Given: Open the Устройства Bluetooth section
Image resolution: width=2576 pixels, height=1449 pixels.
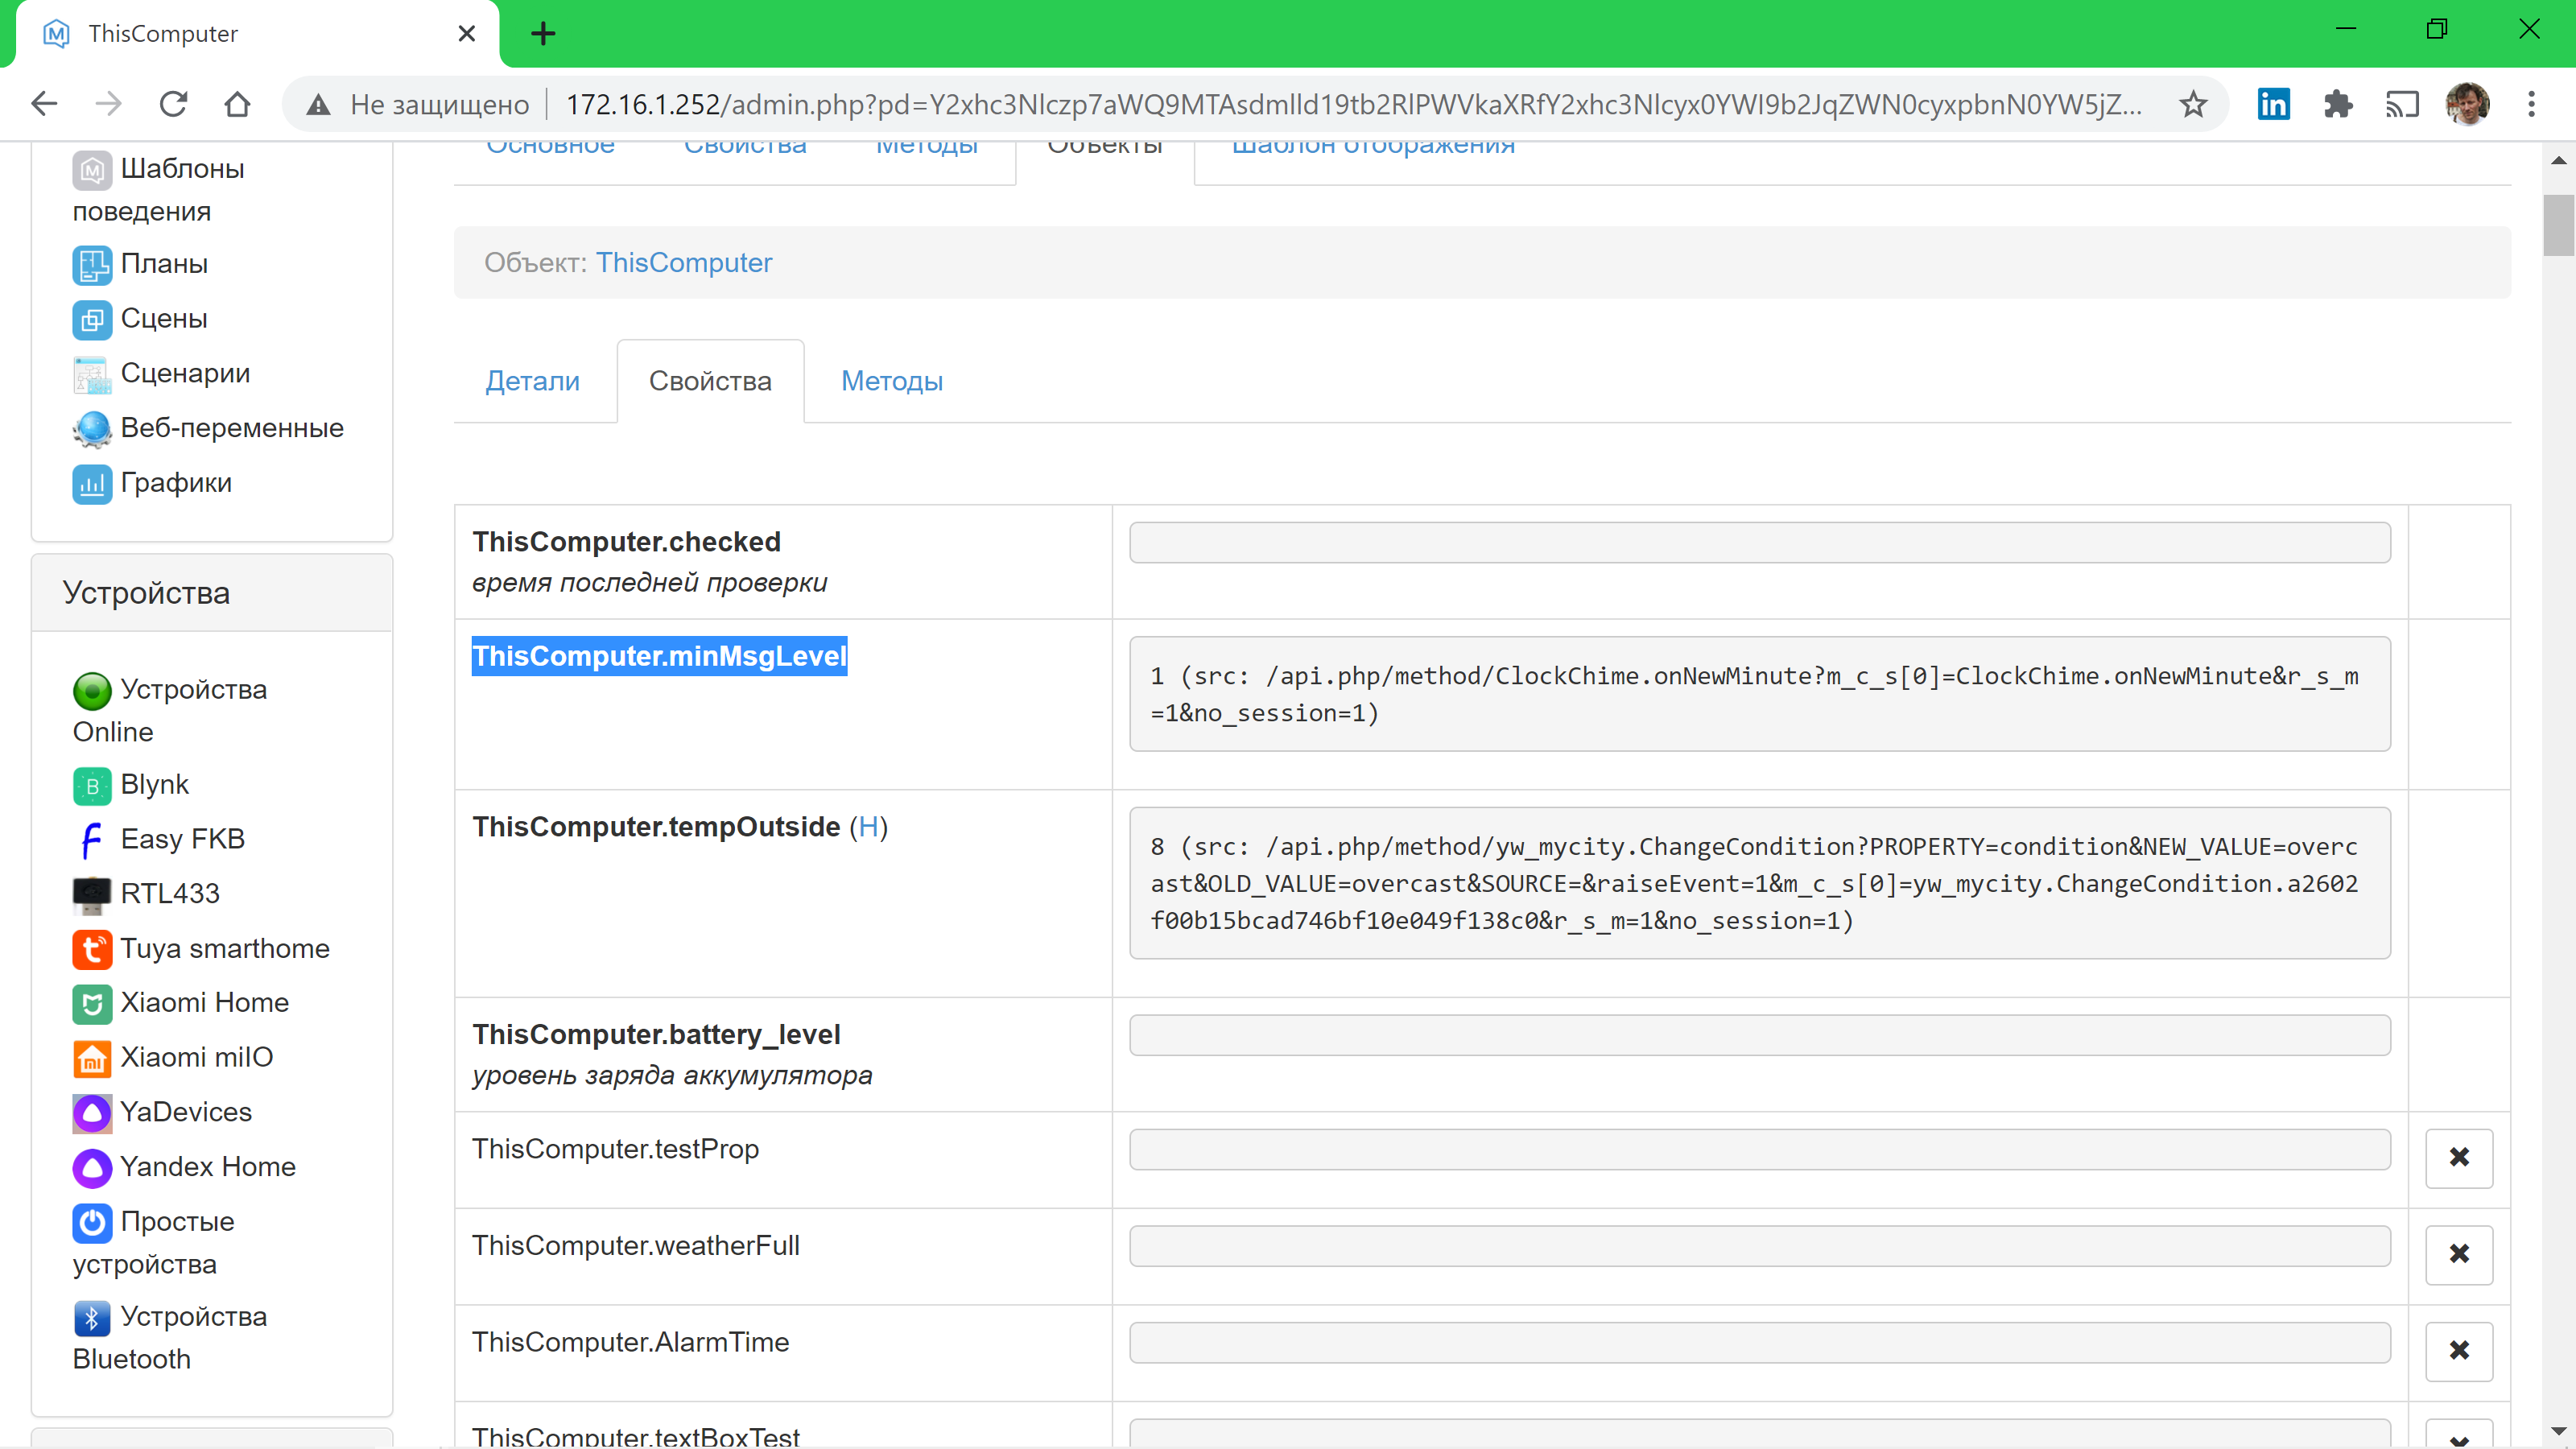Looking at the screenshot, I should click(x=168, y=1337).
